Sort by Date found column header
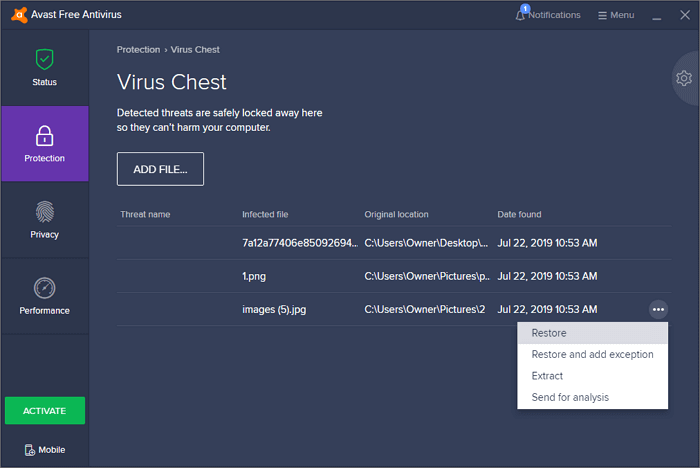This screenshot has width=700, height=468. (519, 214)
